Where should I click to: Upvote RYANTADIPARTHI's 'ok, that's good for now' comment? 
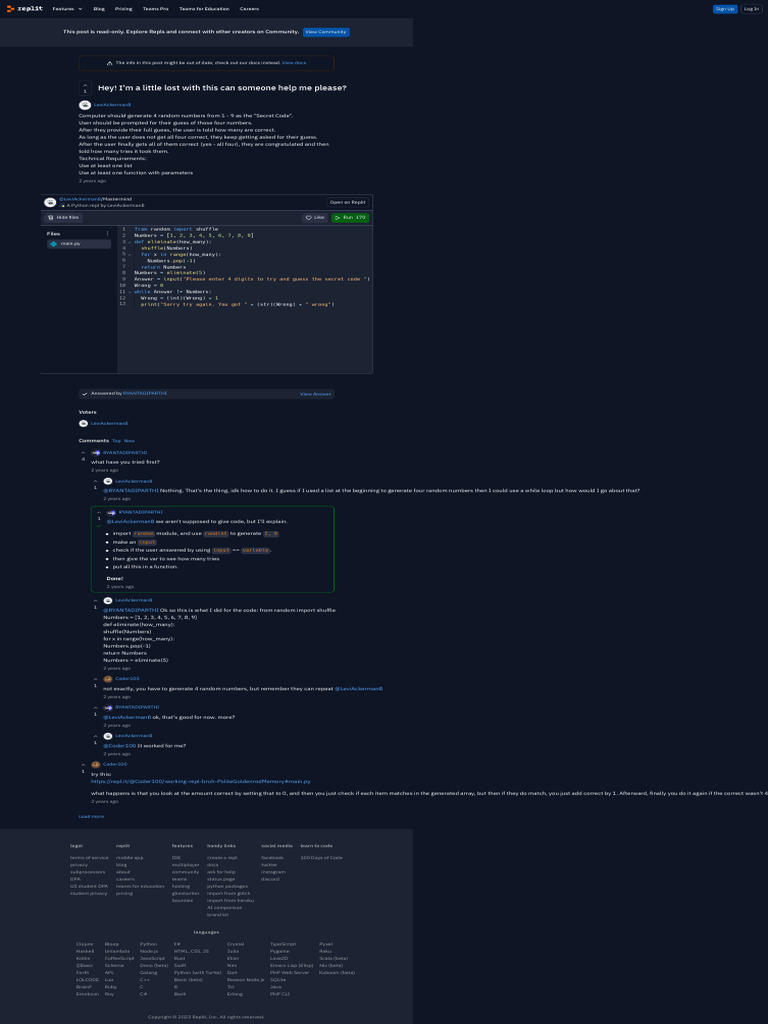coord(95,707)
